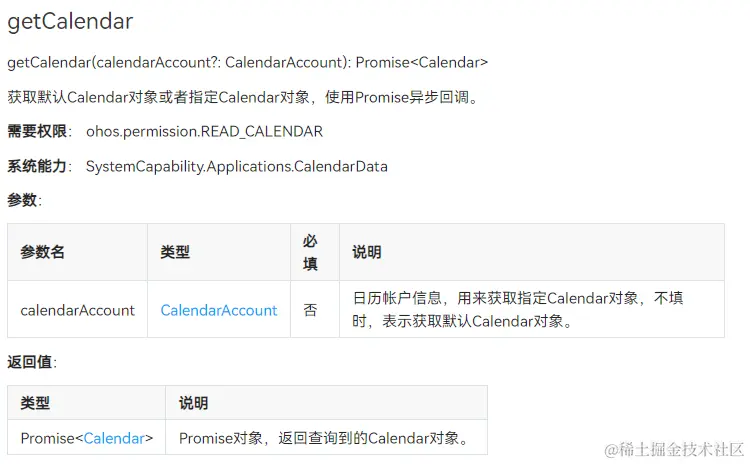
Task: Click the SystemCapability.Applications.CalendarData text
Action: (236, 166)
